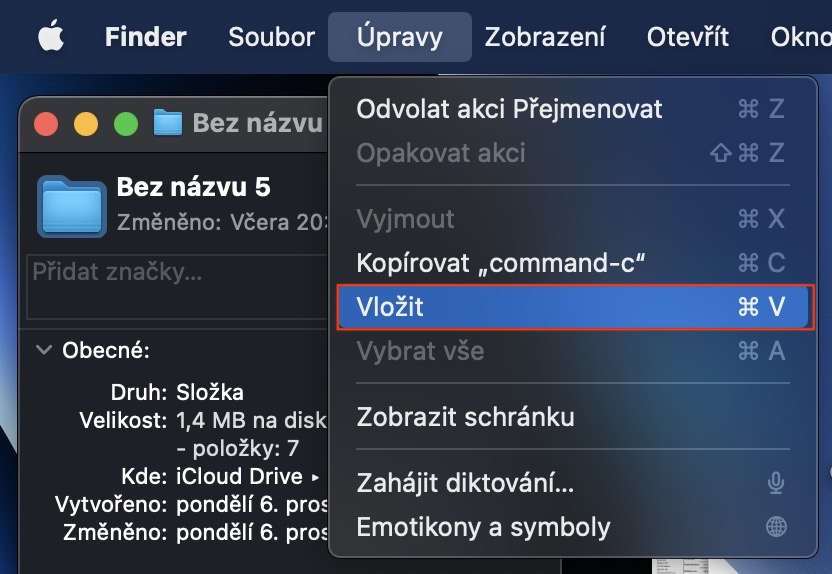The image size is (832, 574).
Task: Click the green zoom button of the info window
Action: 125,124
